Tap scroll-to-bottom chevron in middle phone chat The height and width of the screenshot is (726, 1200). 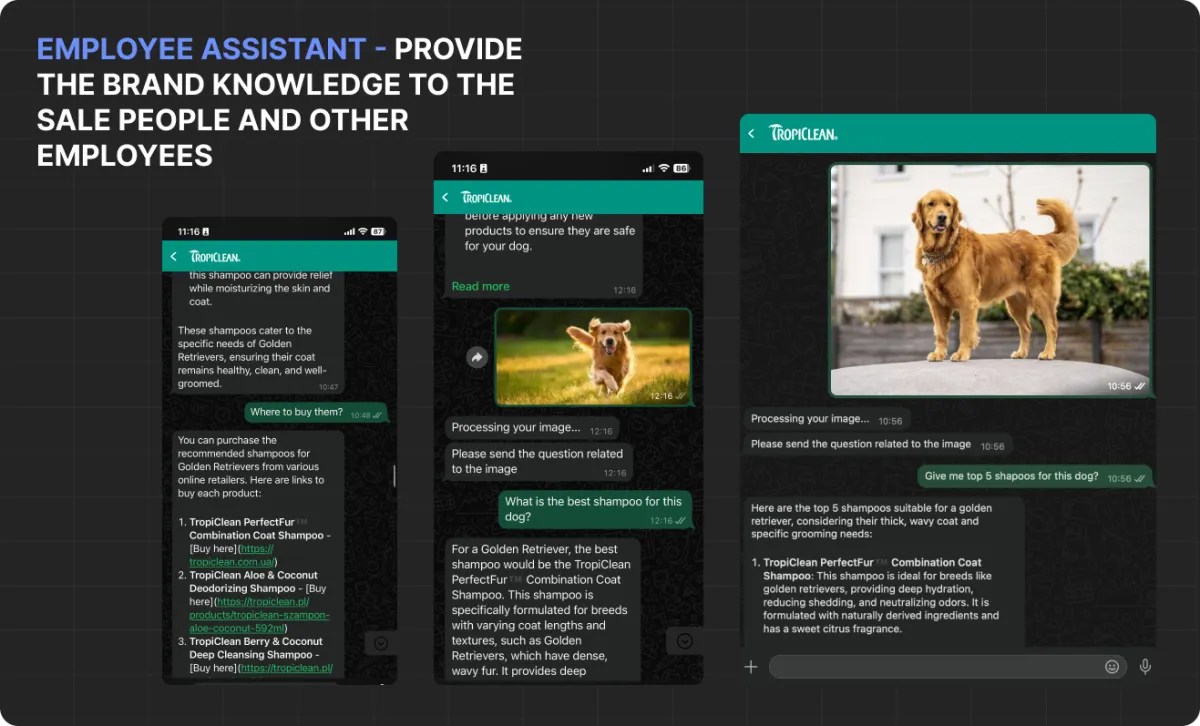click(685, 641)
